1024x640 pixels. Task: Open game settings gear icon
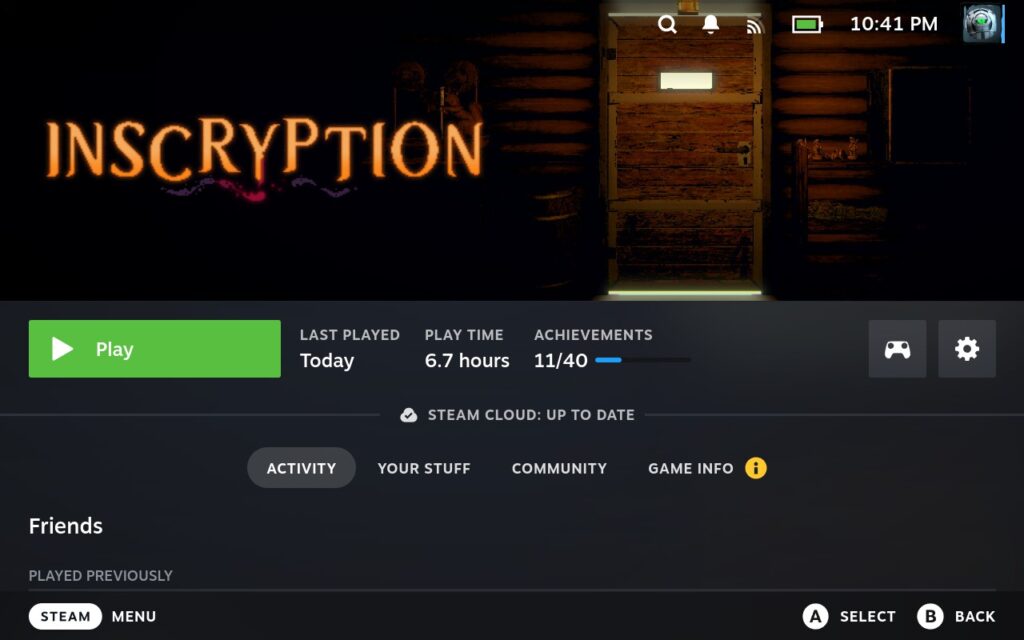coord(967,349)
